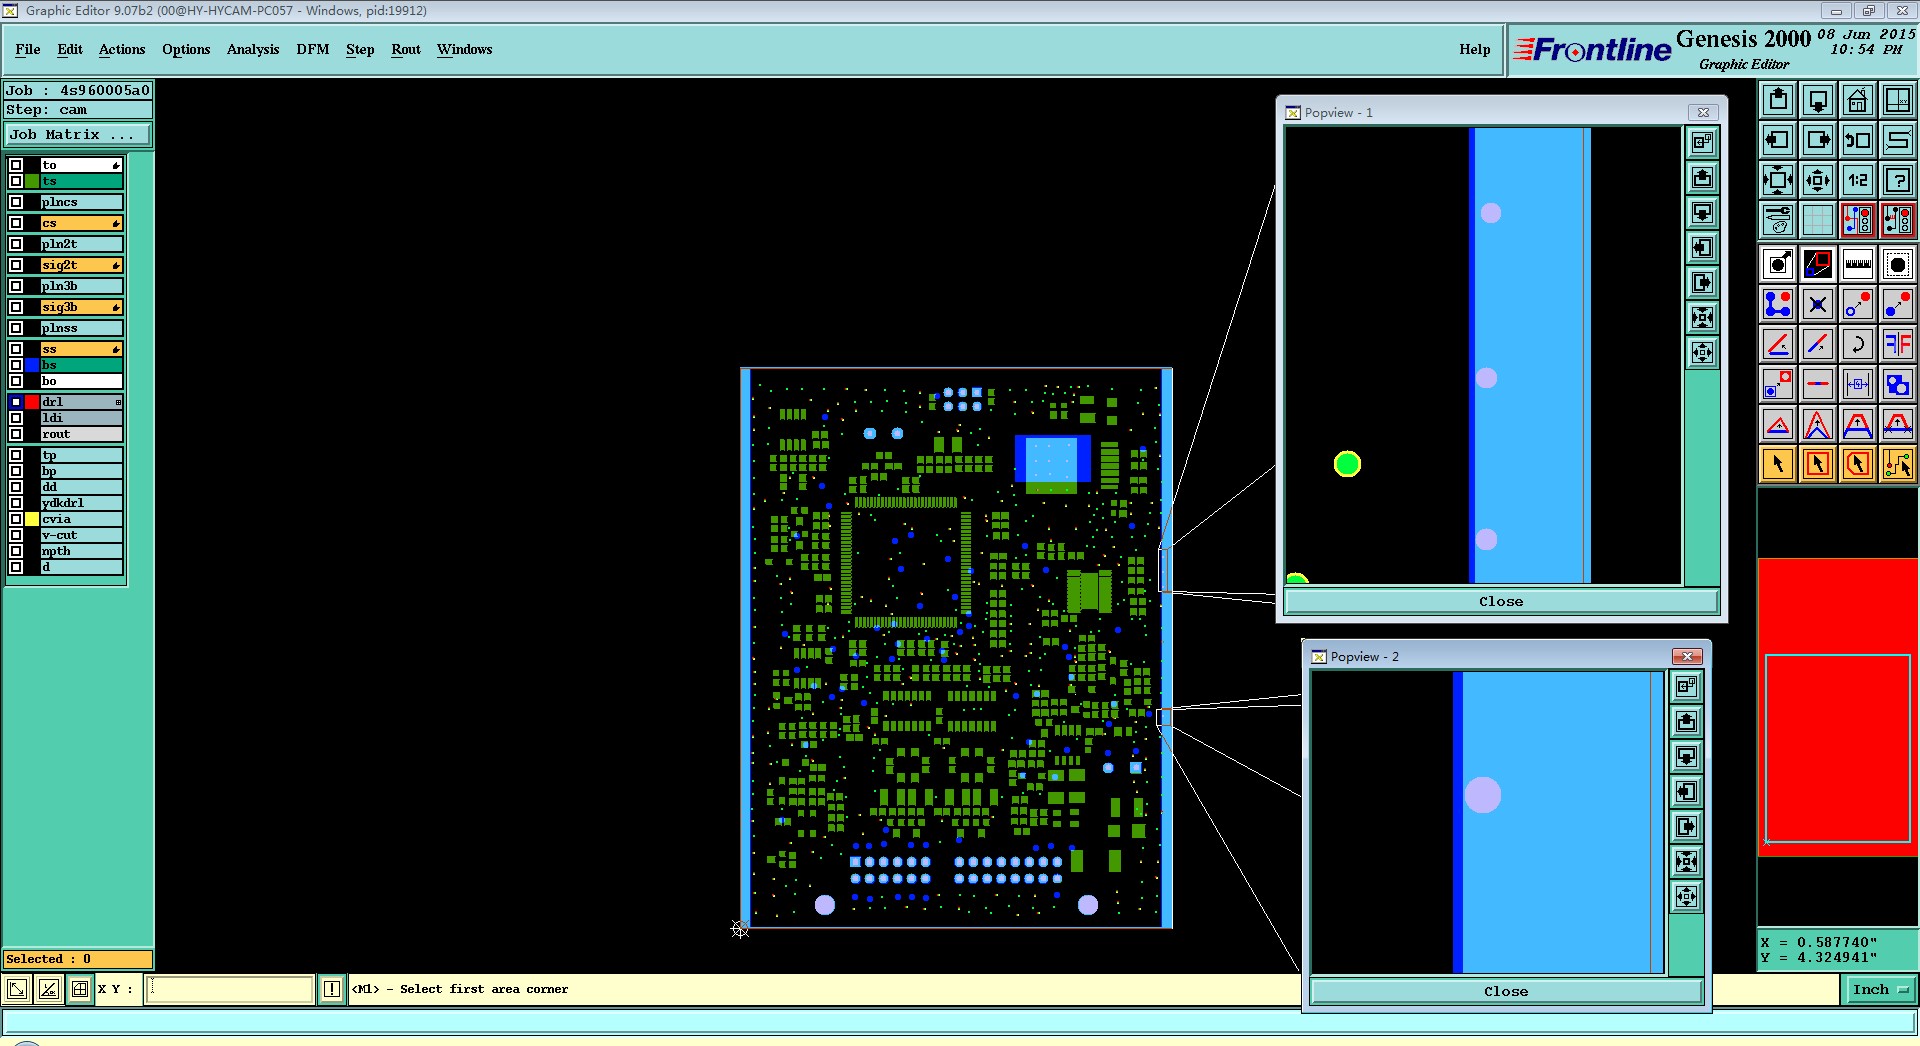Toggle the checkbox for layer 'v-cut'
1920x1046 pixels.
pyautogui.click(x=16, y=535)
